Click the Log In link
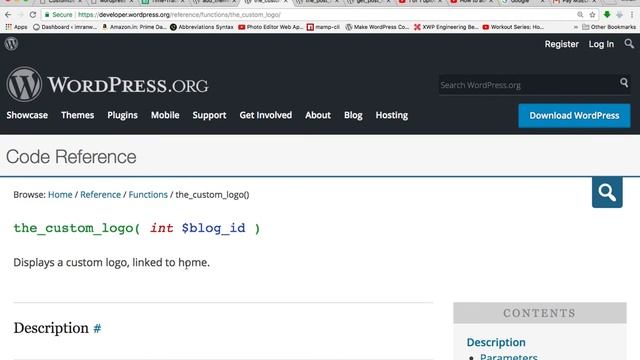The width and height of the screenshot is (640, 360). [601, 44]
